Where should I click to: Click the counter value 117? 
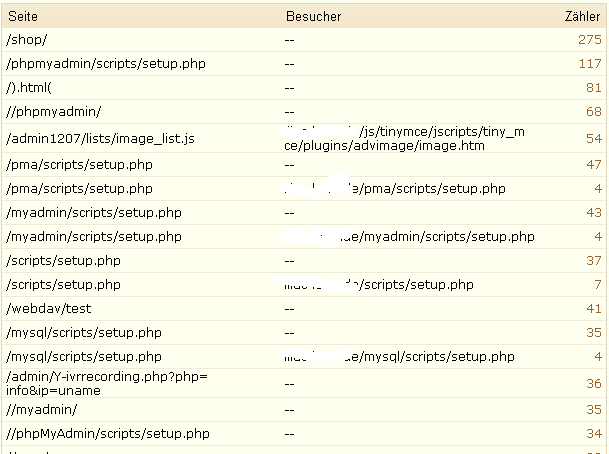(589, 63)
